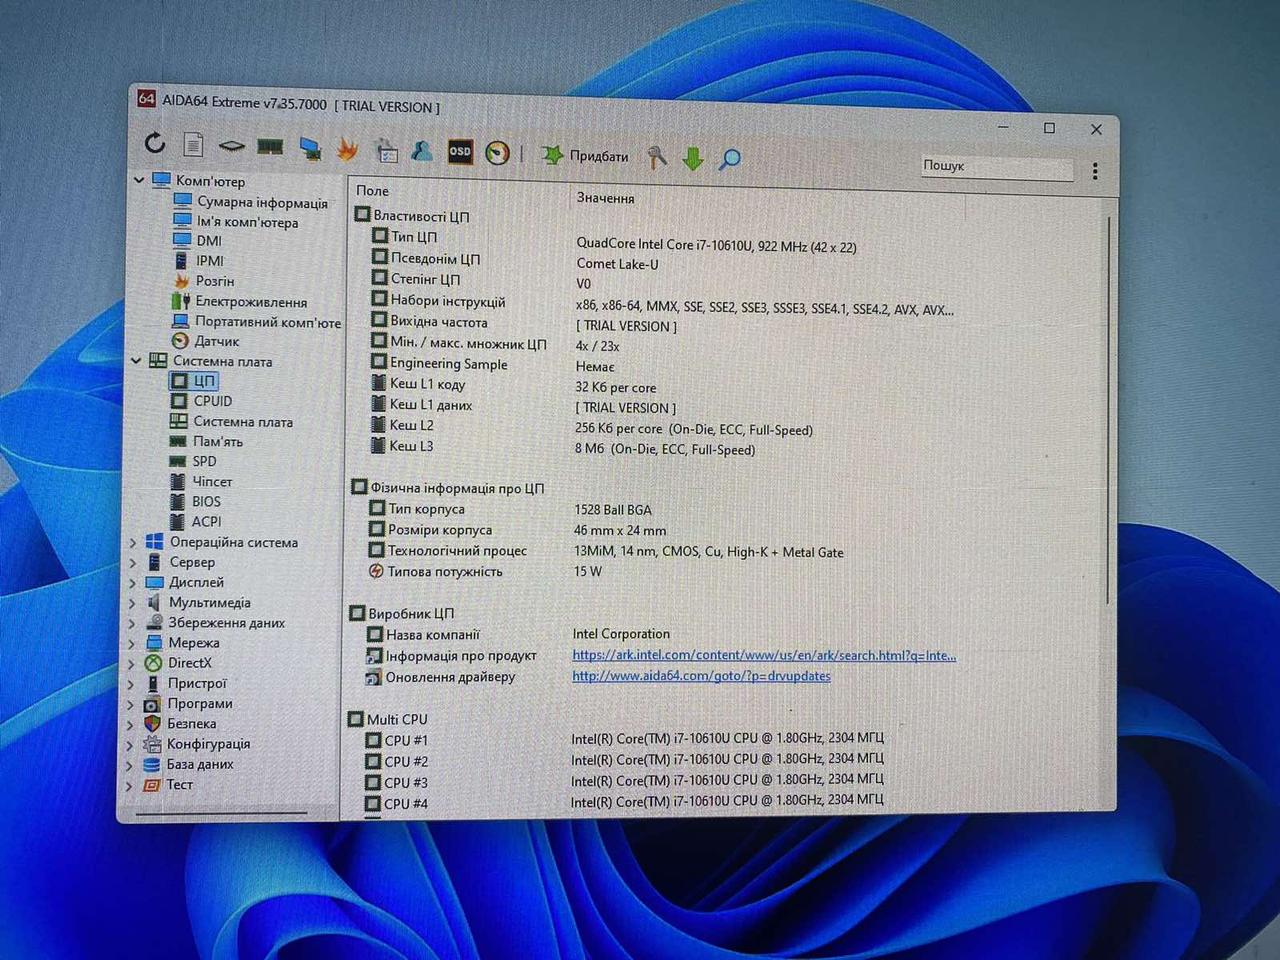The image size is (1280, 960).
Task: Click the magnifier search icon
Action: (x=730, y=159)
